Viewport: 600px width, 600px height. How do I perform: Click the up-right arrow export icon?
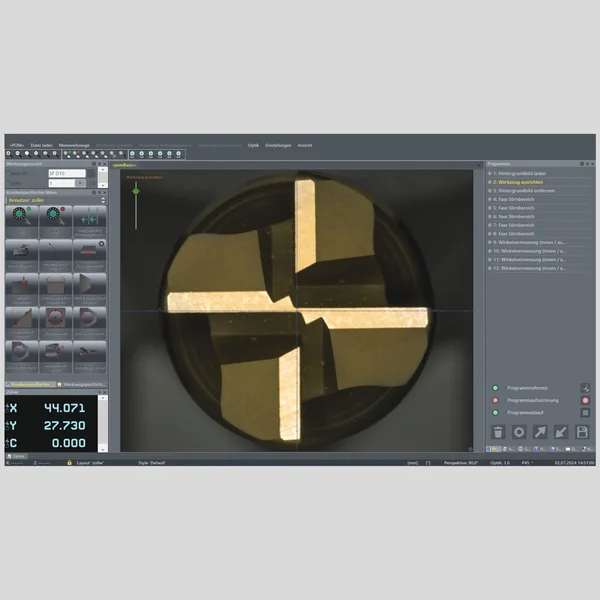tap(541, 432)
